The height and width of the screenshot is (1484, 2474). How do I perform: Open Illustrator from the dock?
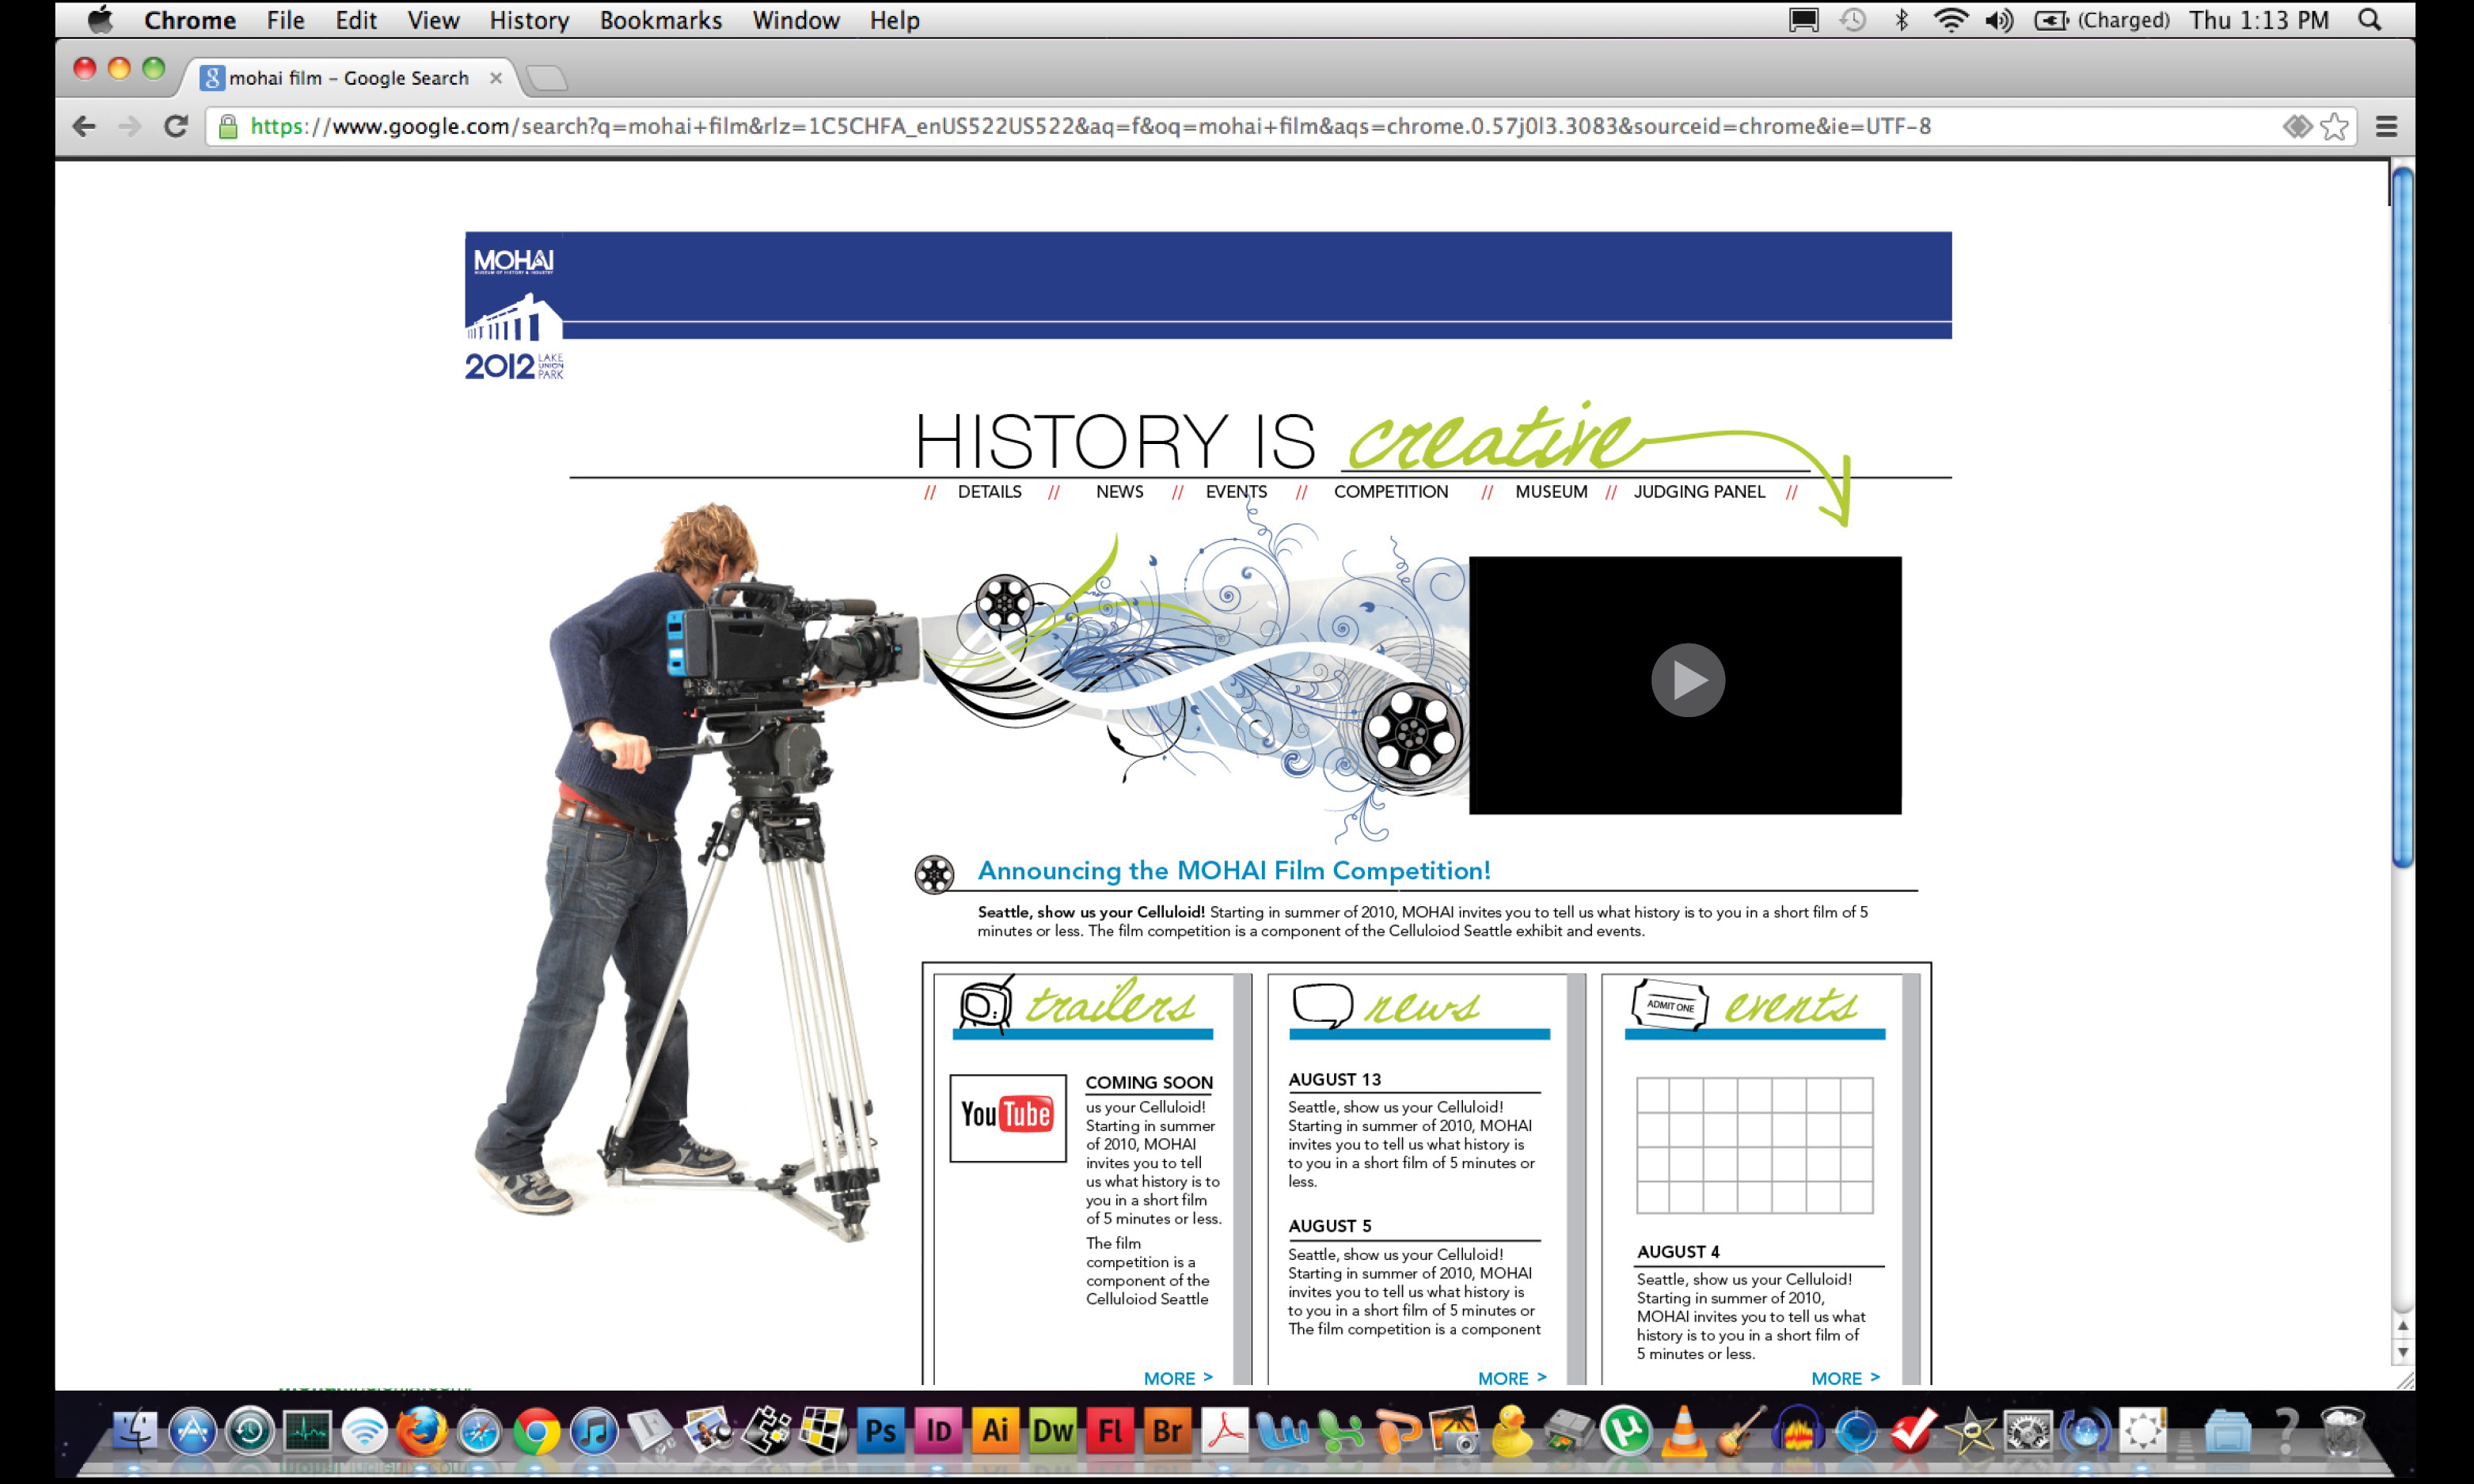[x=995, y=1431]
